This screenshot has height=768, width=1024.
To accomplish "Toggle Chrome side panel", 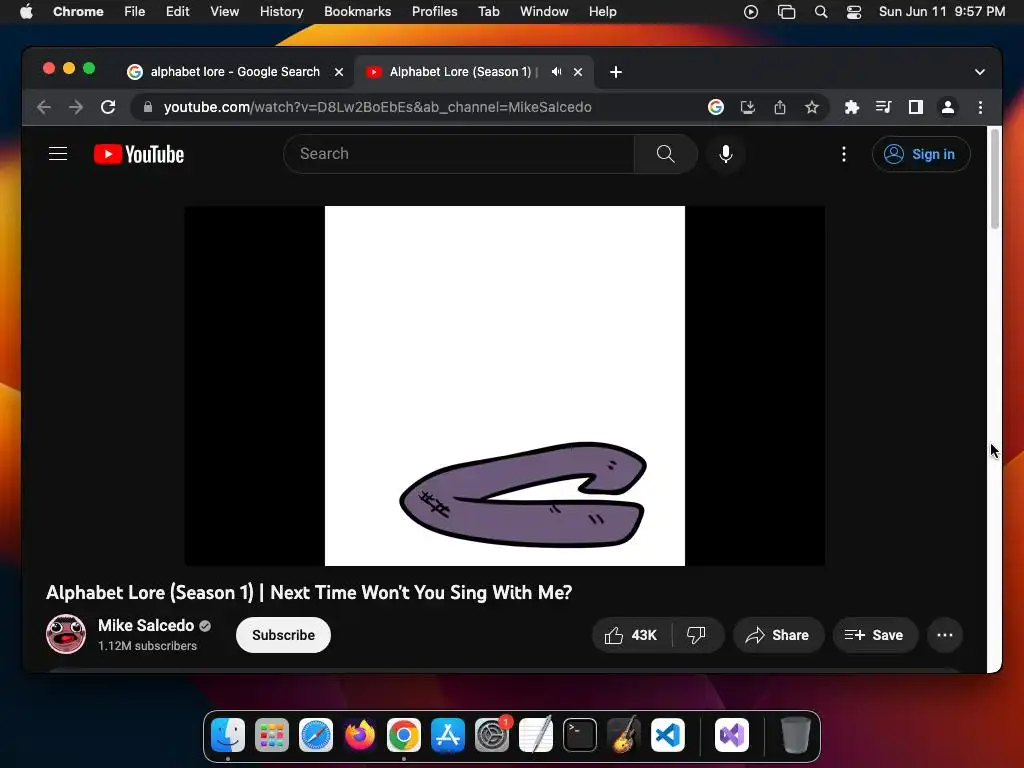I will [x=916, y=107].
